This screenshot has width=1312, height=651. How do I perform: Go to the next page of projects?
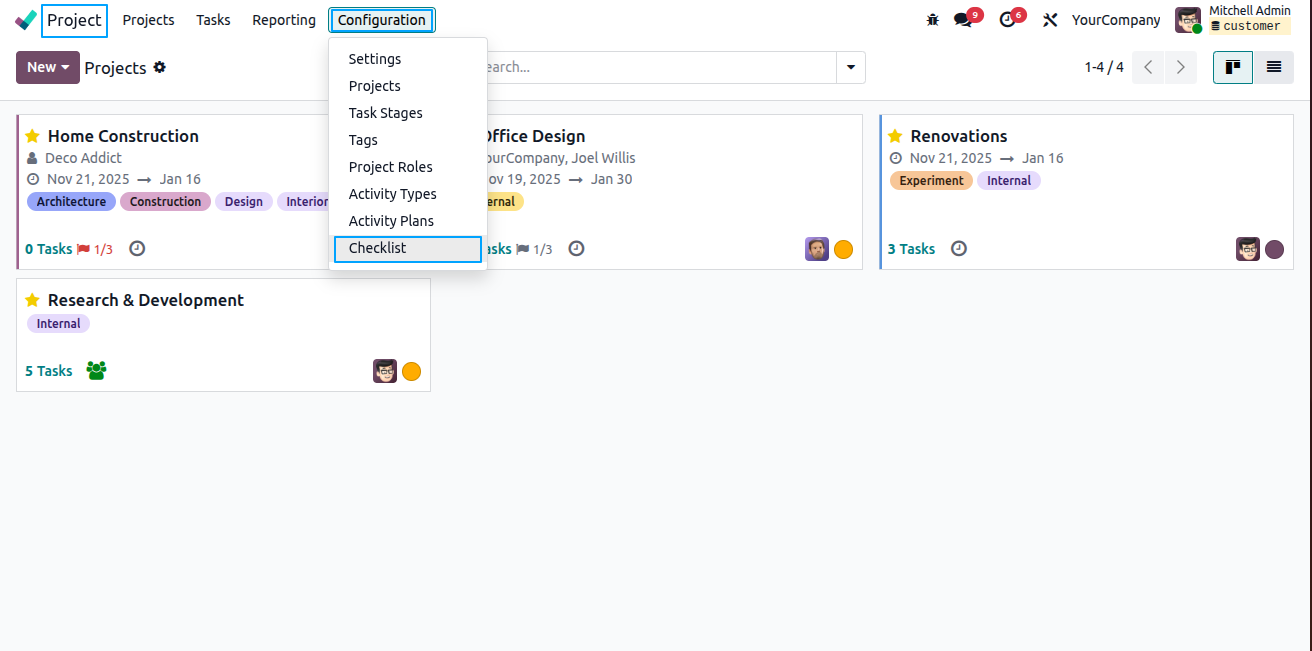pos(1180,67)
